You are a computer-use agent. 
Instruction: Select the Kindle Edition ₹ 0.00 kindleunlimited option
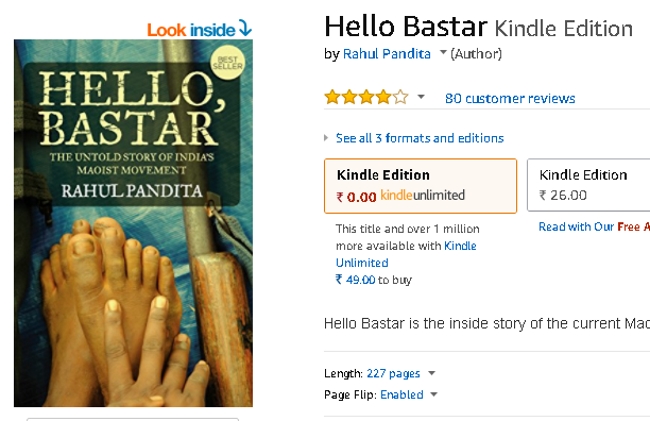pyautogui.click(x=420, y=185)
